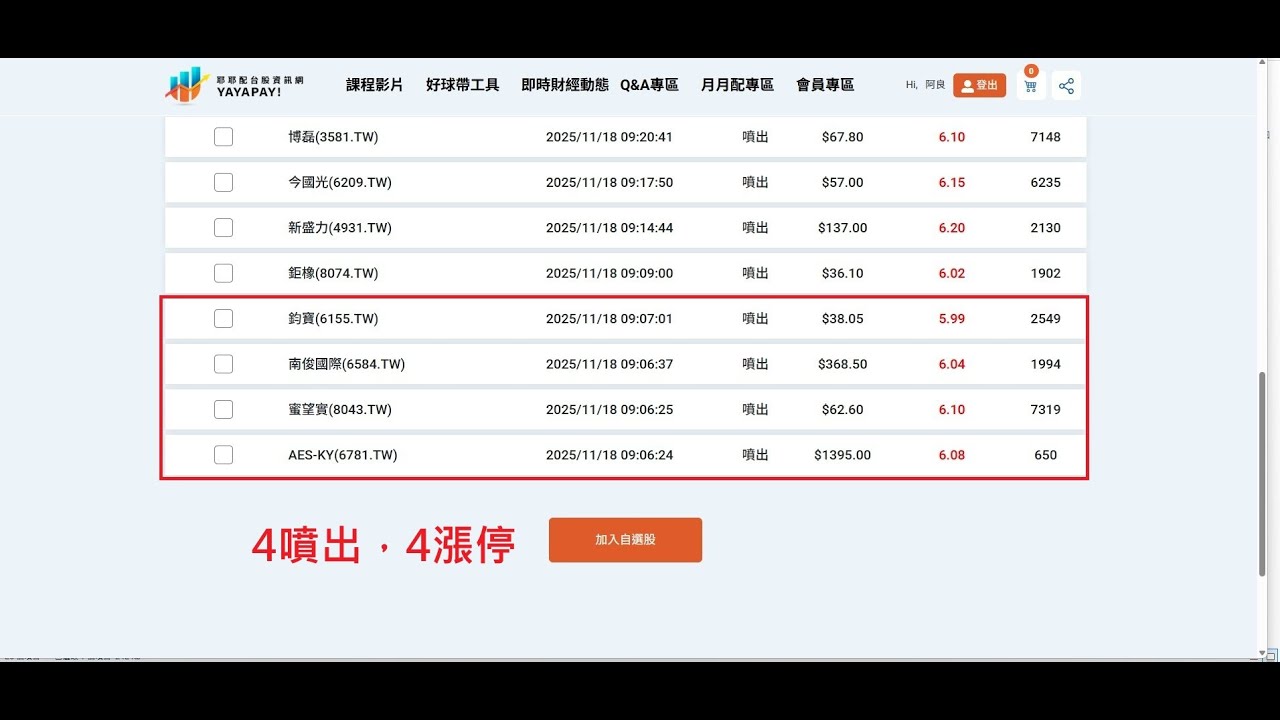The width and height of the screenshot is (1280, 720).
Task: Click red value 5.99
Action: pos(952,319)
